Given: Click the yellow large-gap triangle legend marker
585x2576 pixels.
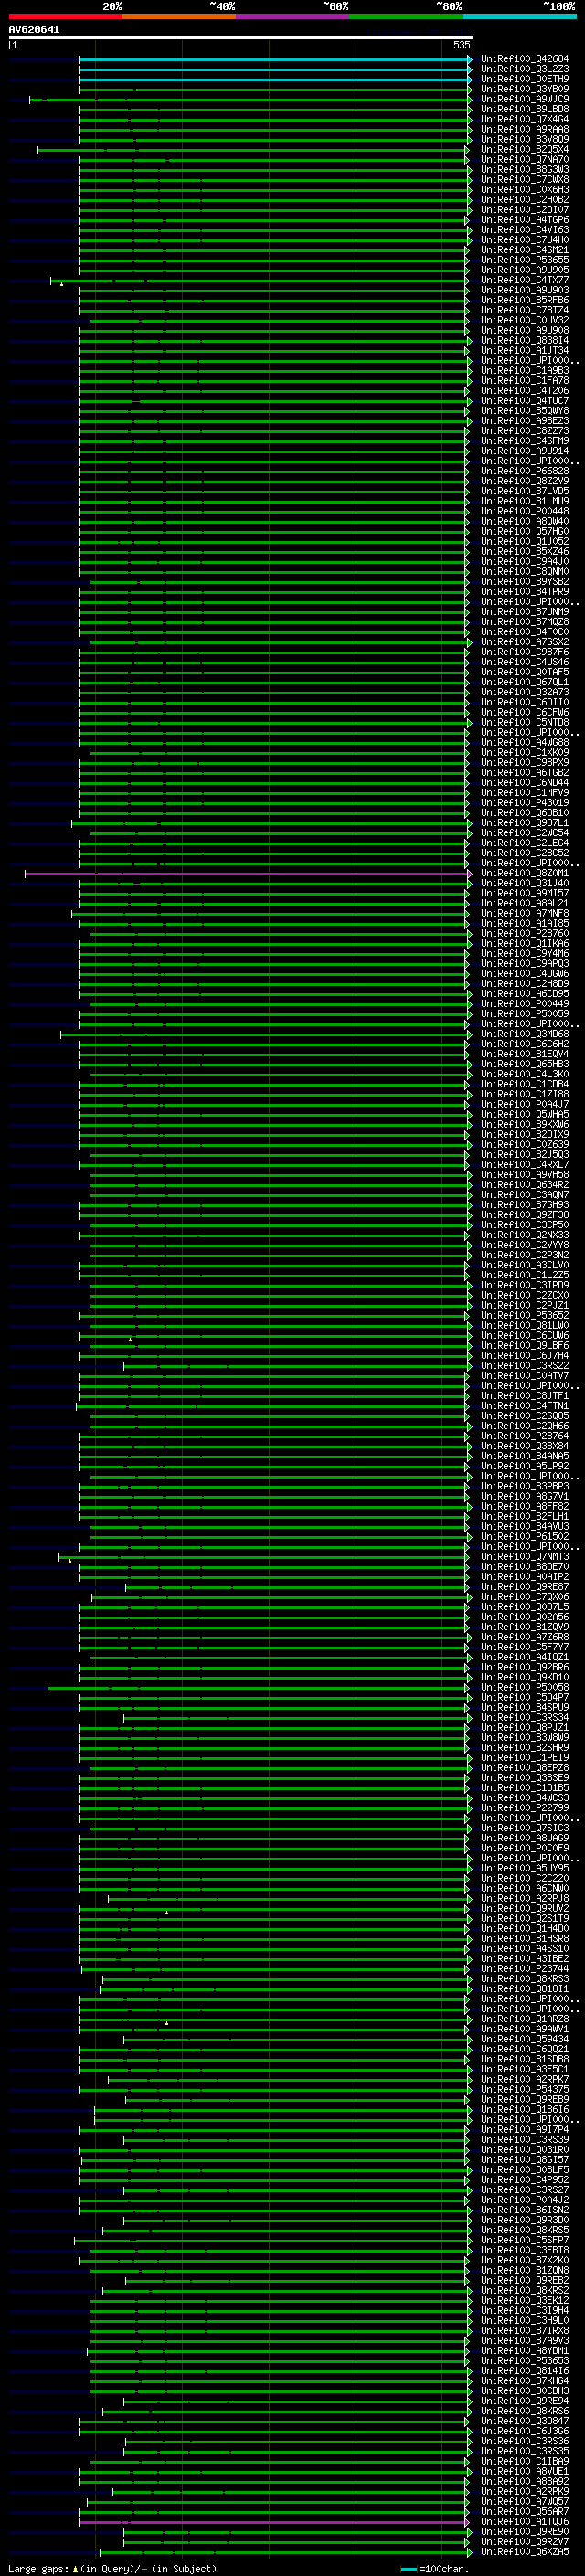Looking at the screenshot, I should tap(75, 2569).
